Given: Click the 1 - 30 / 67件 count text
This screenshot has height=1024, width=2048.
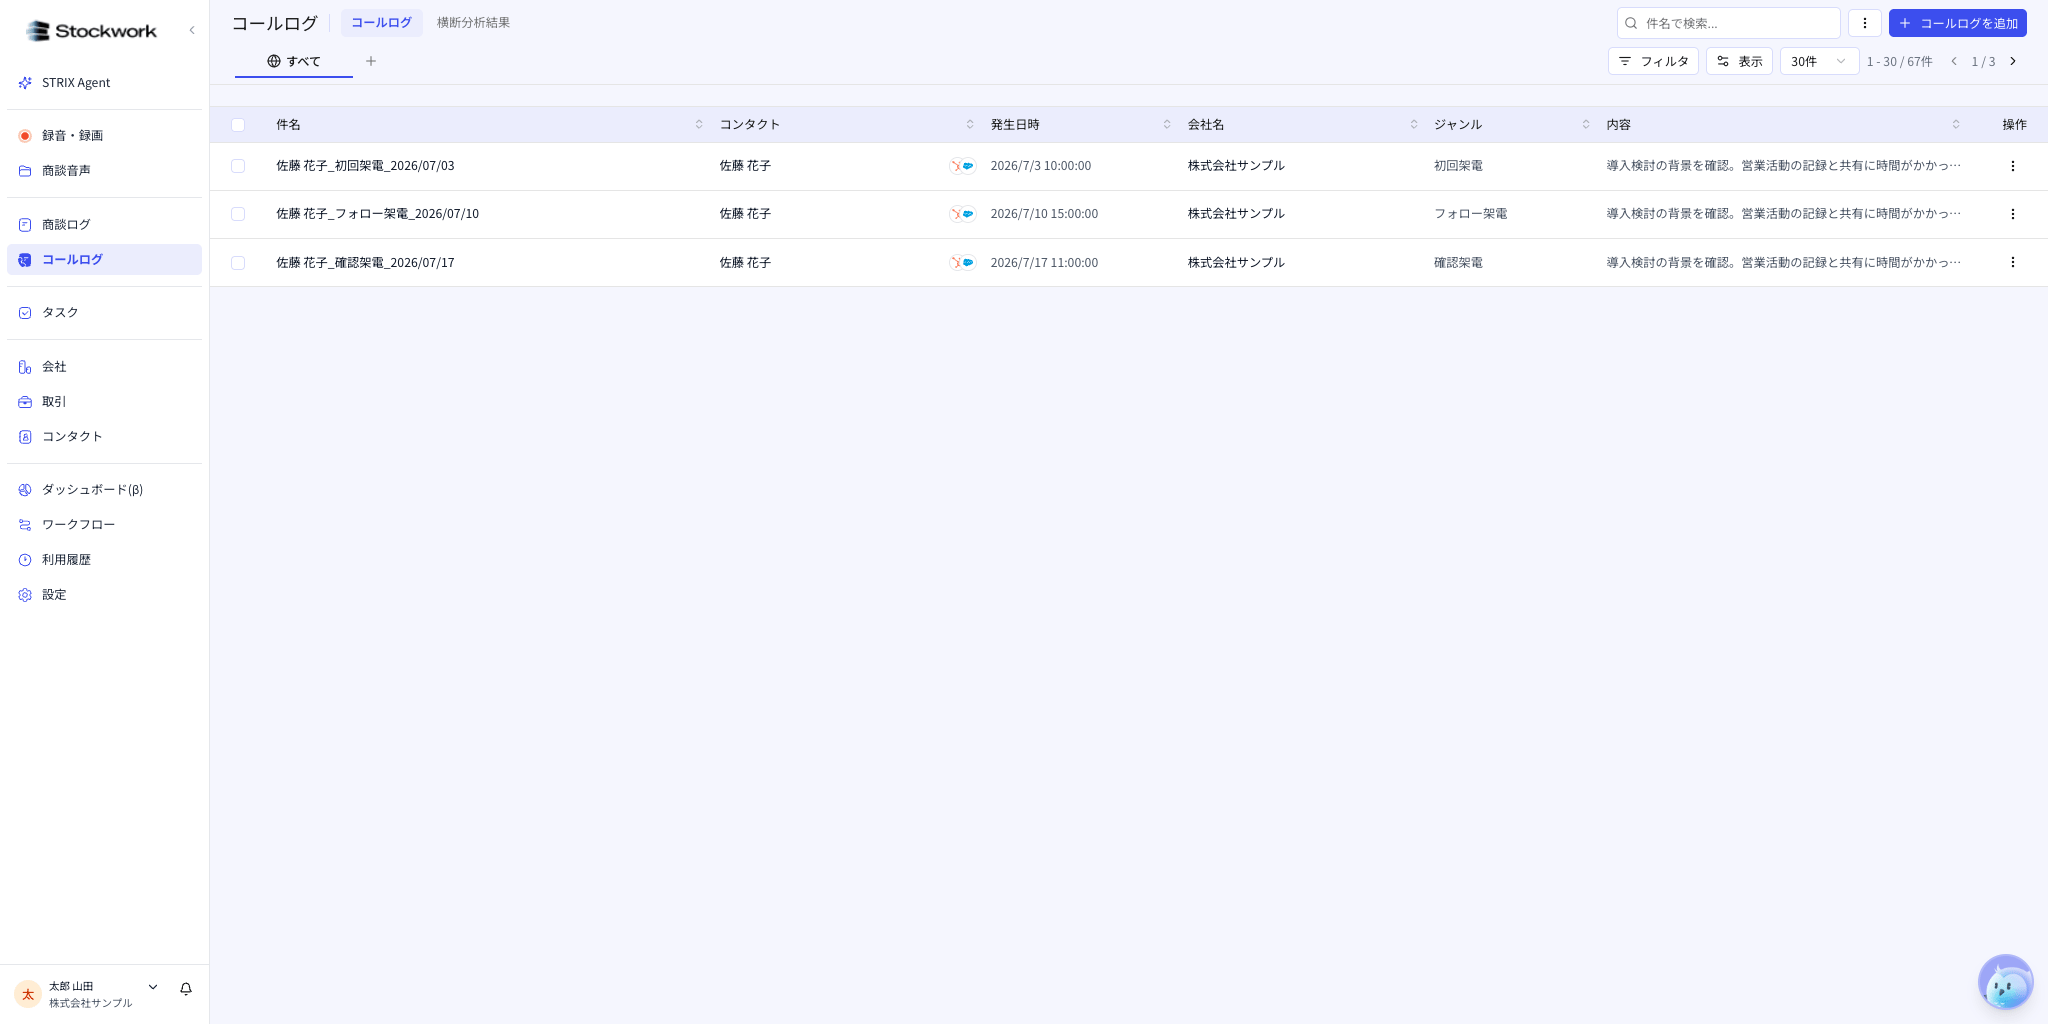Looking at the screenshot, I should tap(1899, 62).
